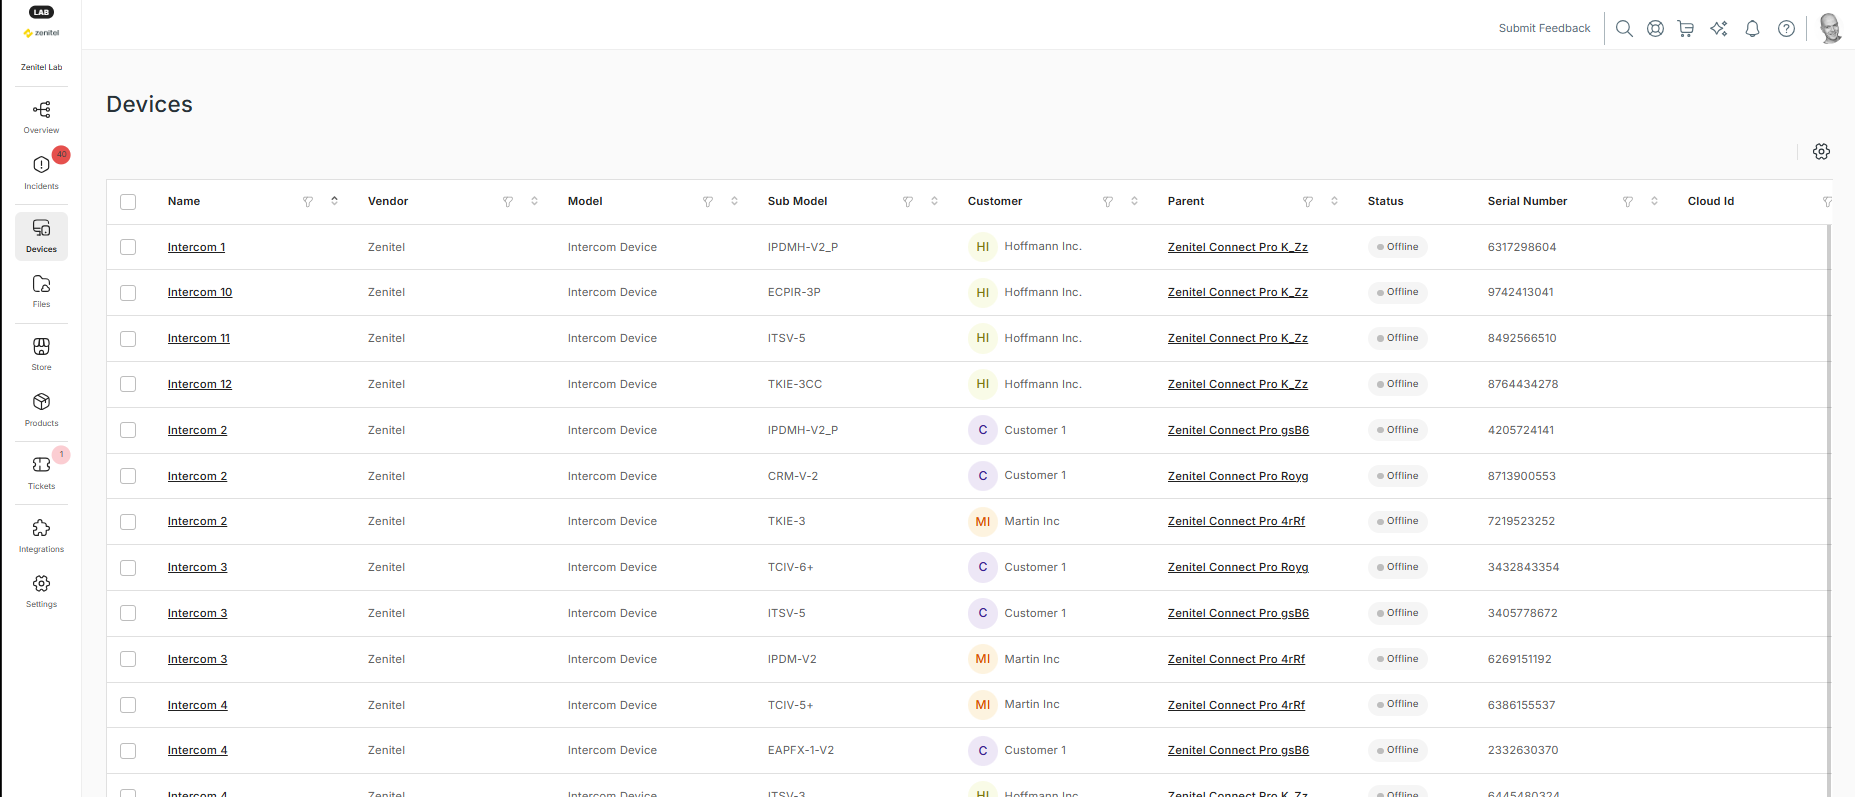This screenshot has width=1855, height=797.
Task: Open the shopping cart icon
Action: point(1686,29)
